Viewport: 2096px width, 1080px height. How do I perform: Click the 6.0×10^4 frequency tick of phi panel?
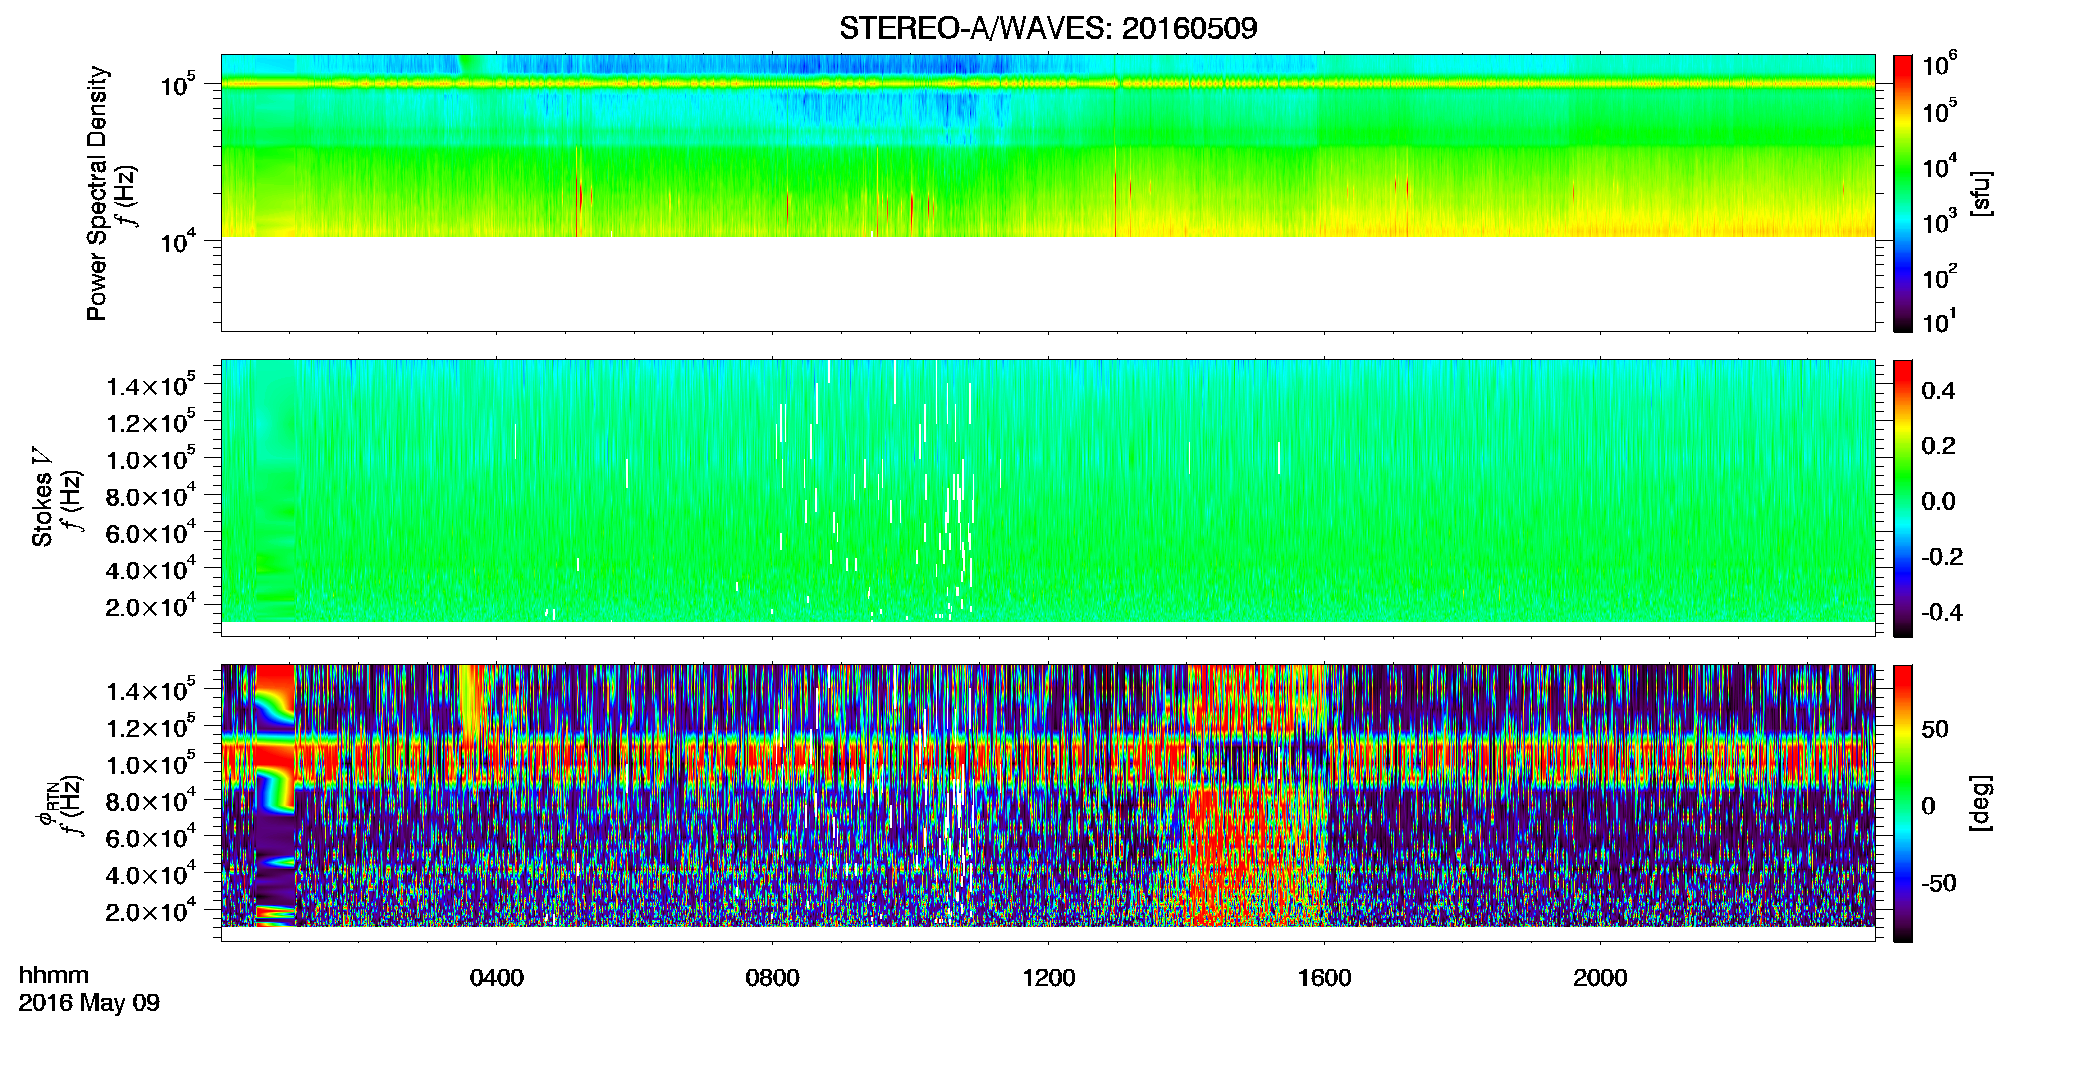[x=151, y=837]
